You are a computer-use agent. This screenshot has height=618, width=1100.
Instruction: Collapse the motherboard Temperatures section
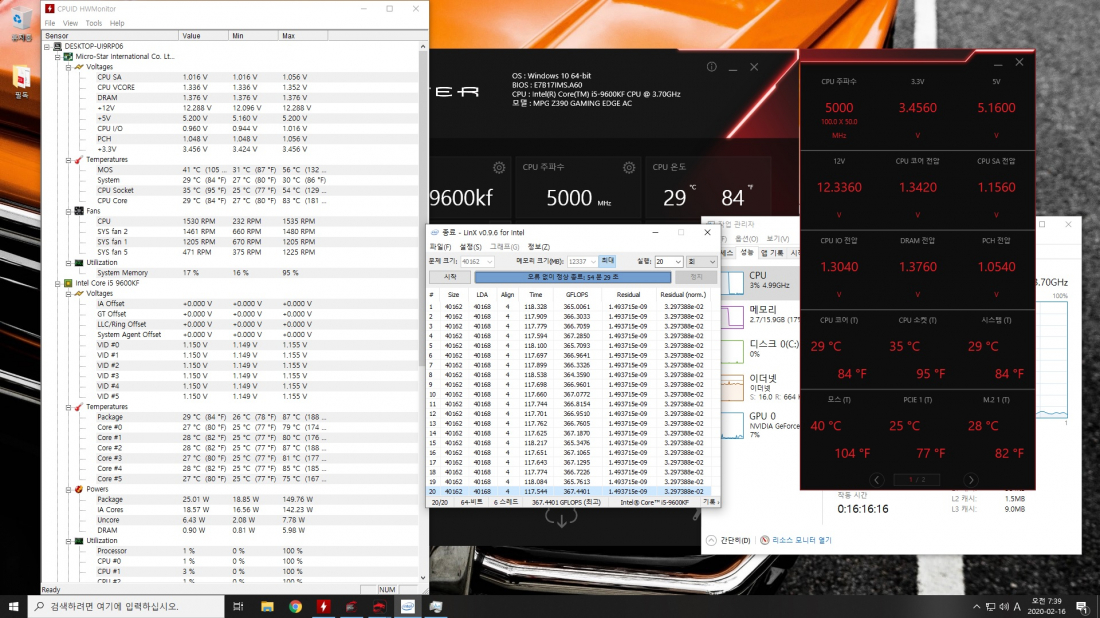pyautogui.click(x=68, y=160)
